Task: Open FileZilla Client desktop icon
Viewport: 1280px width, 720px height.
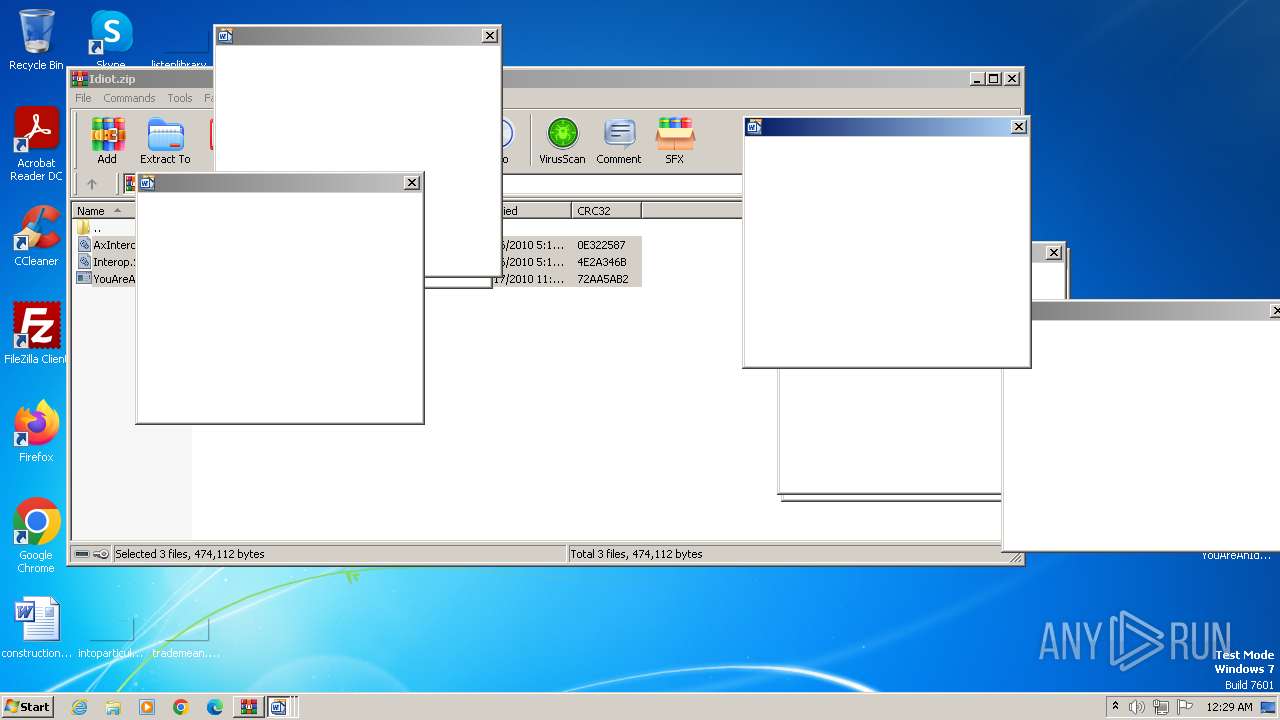Action: pyautogui.click(x=36, y=334)
